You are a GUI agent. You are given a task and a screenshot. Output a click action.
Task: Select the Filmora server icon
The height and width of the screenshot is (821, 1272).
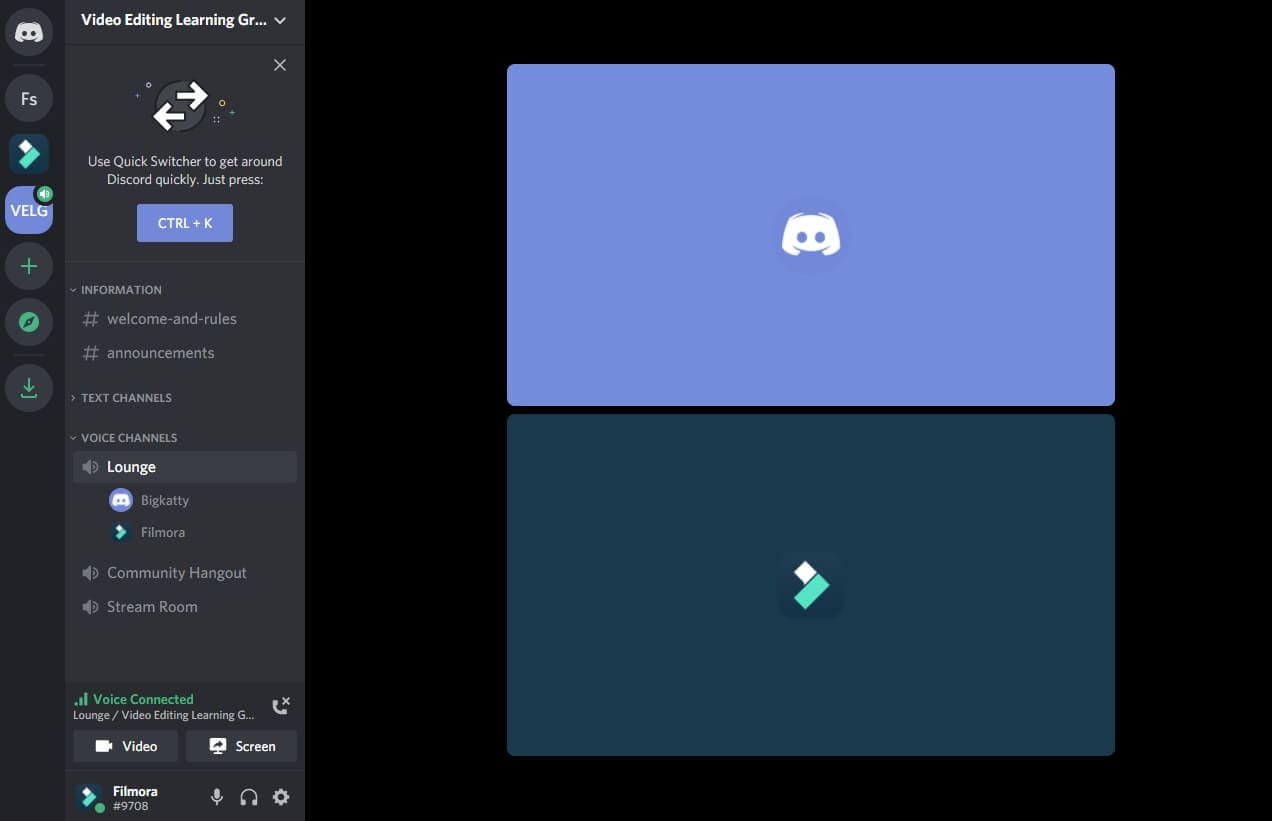(29, 153)
